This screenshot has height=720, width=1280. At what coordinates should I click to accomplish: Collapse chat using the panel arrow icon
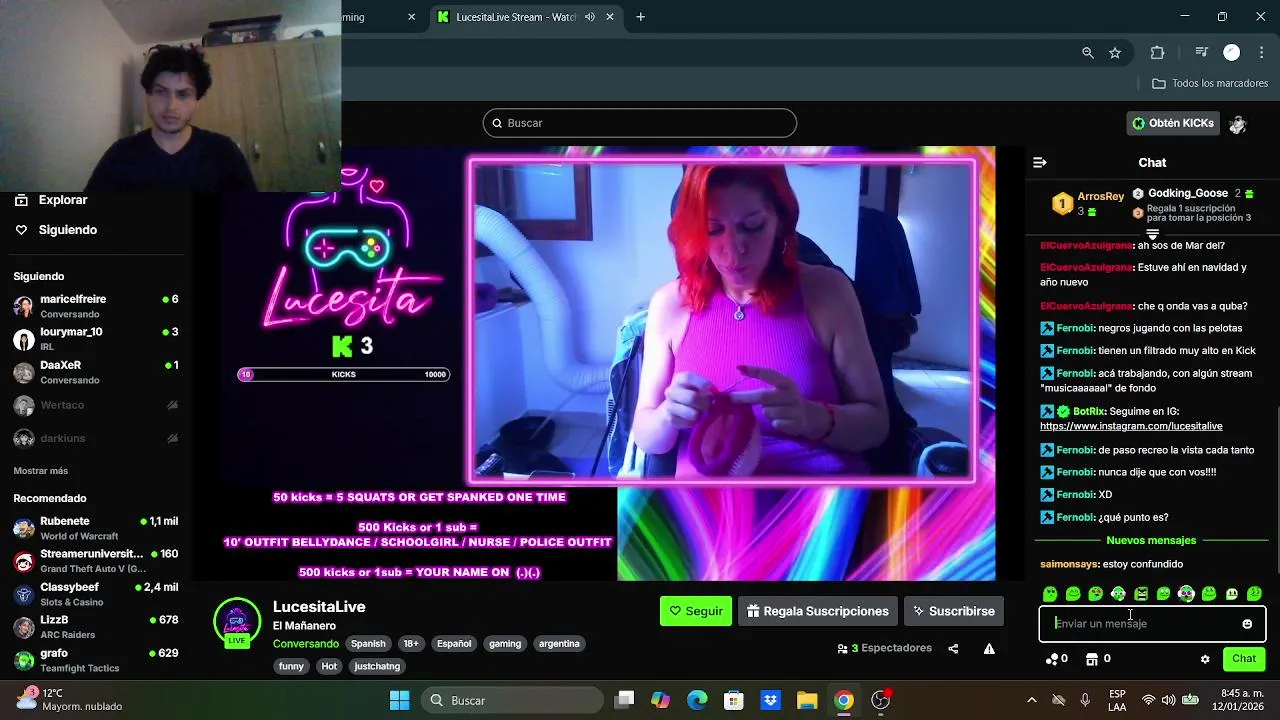tap(1040, 162)
